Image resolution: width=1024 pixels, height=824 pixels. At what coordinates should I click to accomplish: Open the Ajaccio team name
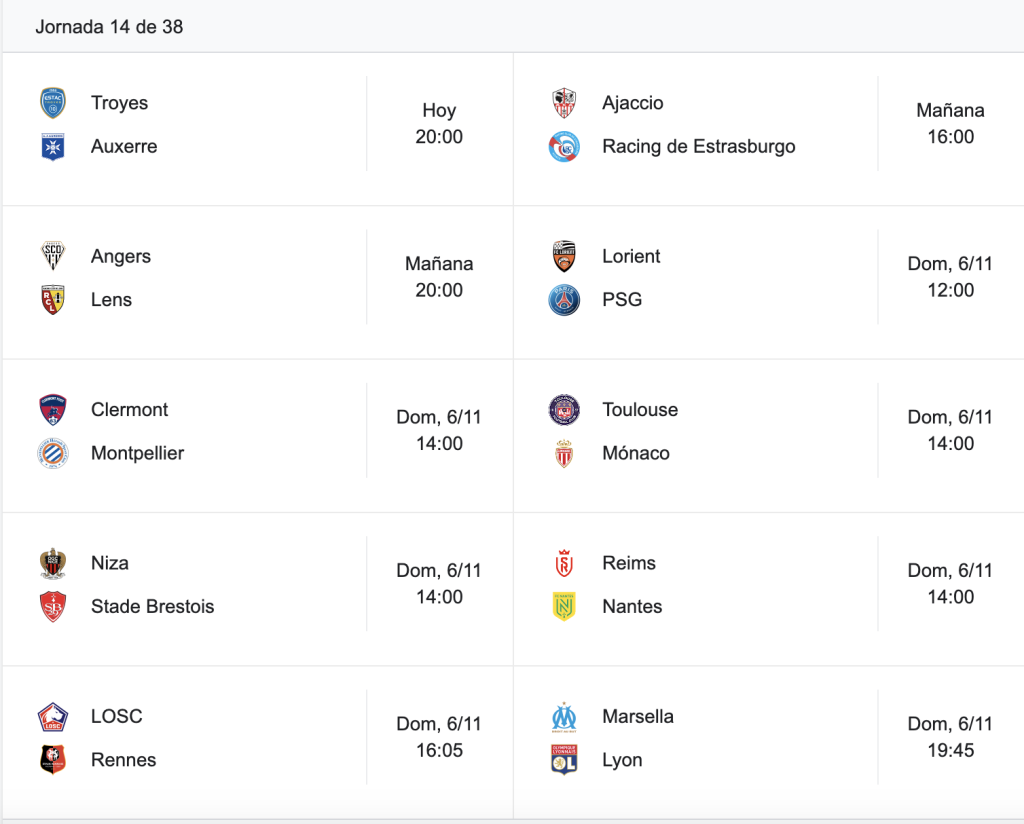(633, 103)
